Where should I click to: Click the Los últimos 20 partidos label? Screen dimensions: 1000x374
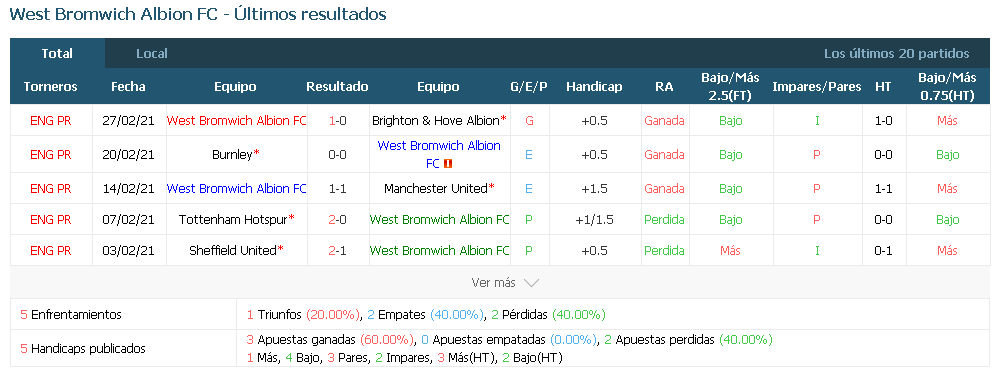[896, 54]
